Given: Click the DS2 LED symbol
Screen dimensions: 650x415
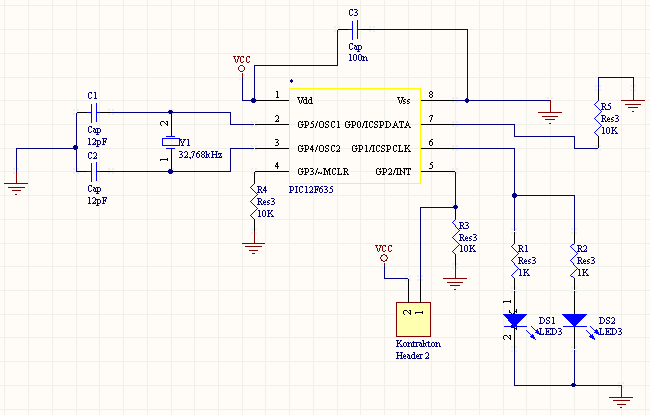Looking at the screenshot, I should coord(575,322).
